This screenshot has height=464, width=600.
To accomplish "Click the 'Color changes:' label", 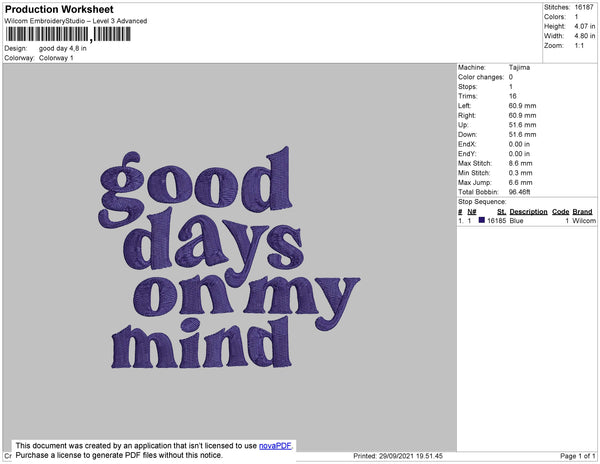I will point(481,77).
